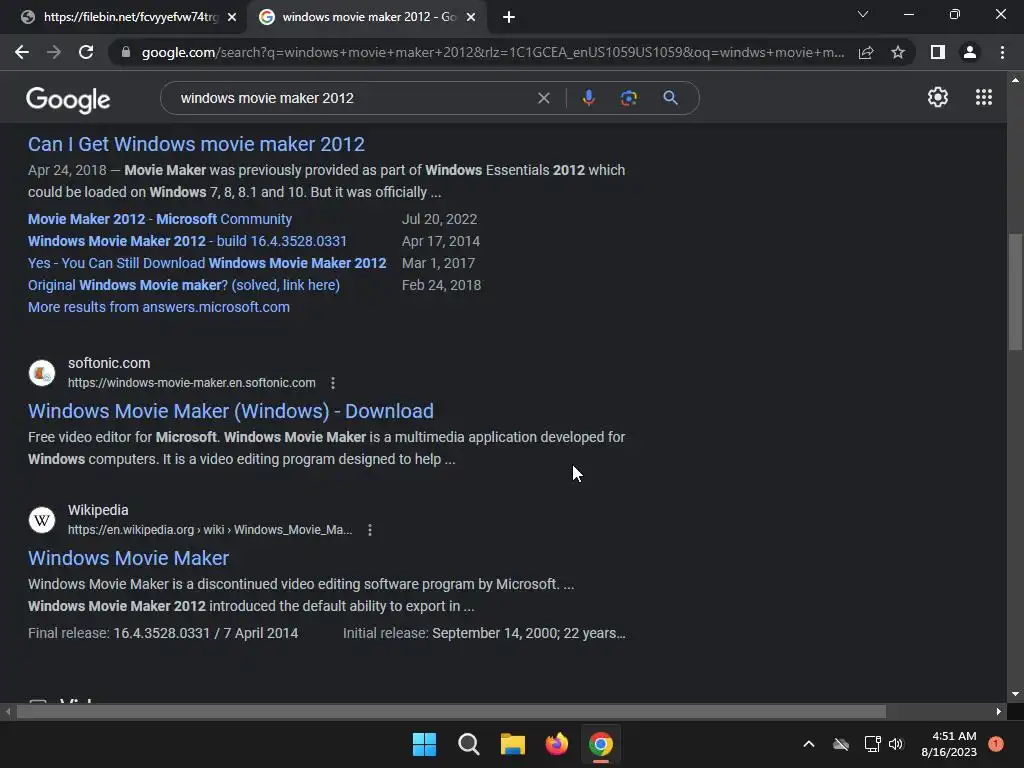1024x768 pixels.
Task: Open Windows taskbar search
Action: pyautogui.click(x=468, y=744)
